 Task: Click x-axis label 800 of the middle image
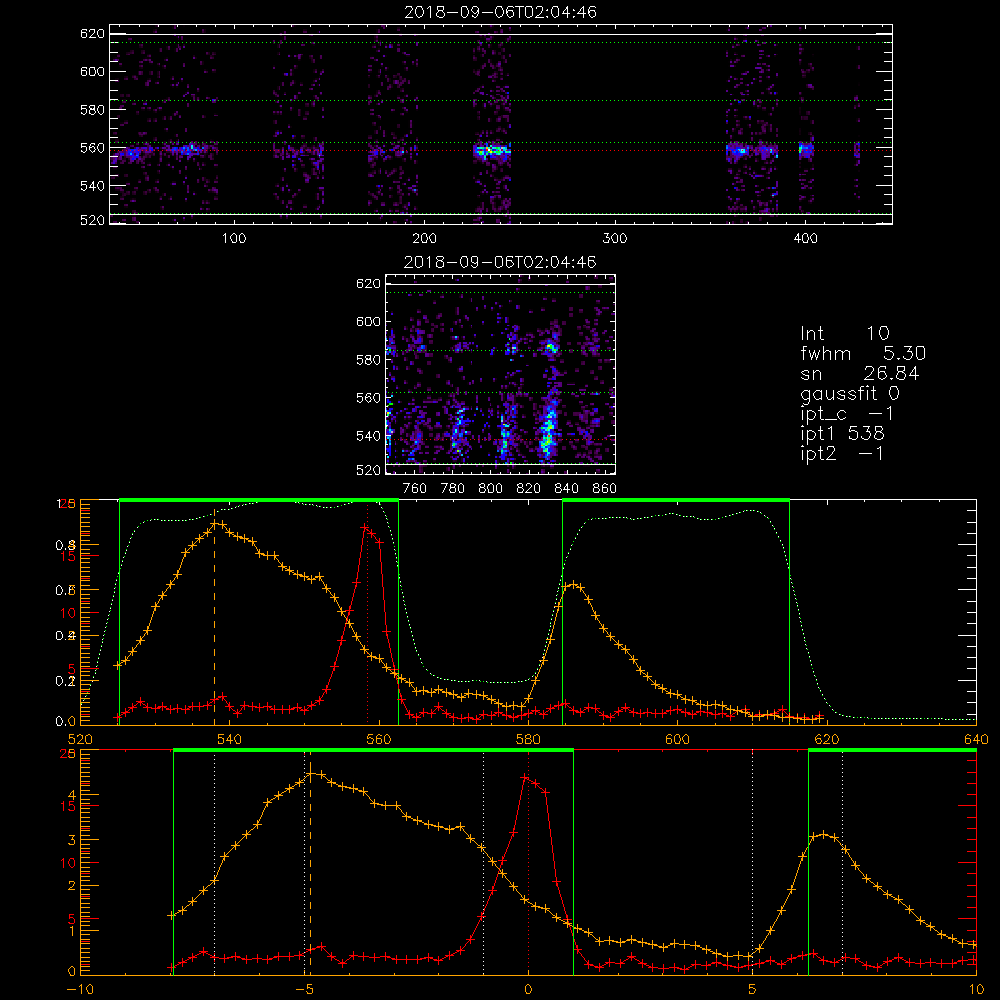click(x=490, y=489)
